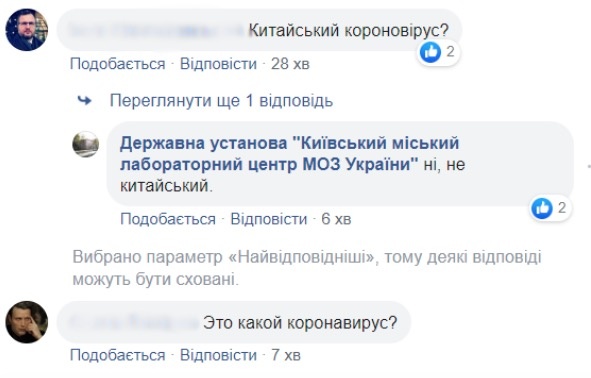The image size is (591, 378).
Task: Expand 'Переглянути ще 1 відповідь' replies
Action: tap(221, 101)
